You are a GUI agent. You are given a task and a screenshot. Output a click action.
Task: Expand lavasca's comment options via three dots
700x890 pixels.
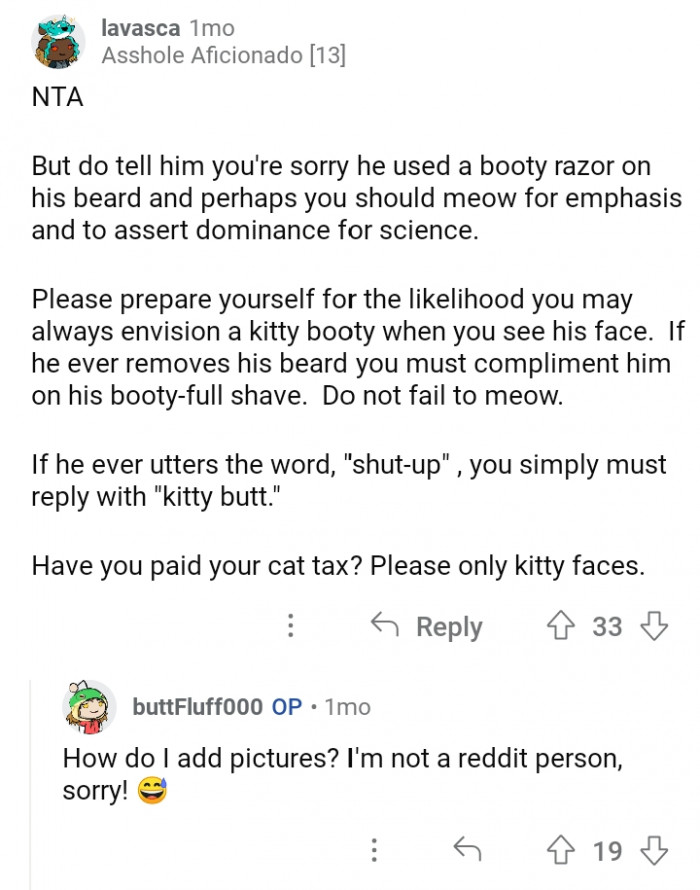point(290,626)
